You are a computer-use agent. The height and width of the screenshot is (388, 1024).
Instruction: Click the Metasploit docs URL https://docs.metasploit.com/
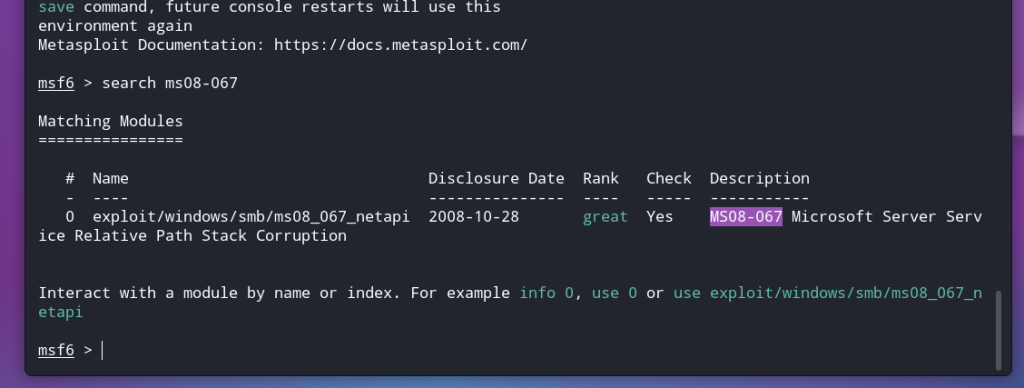[400, 45]
